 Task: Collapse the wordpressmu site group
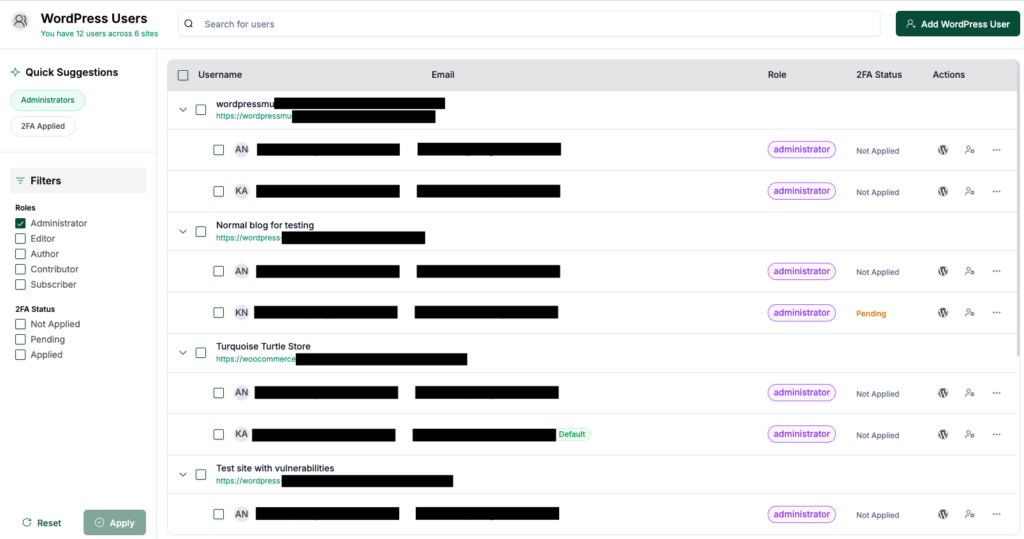(x=183, y=110)
